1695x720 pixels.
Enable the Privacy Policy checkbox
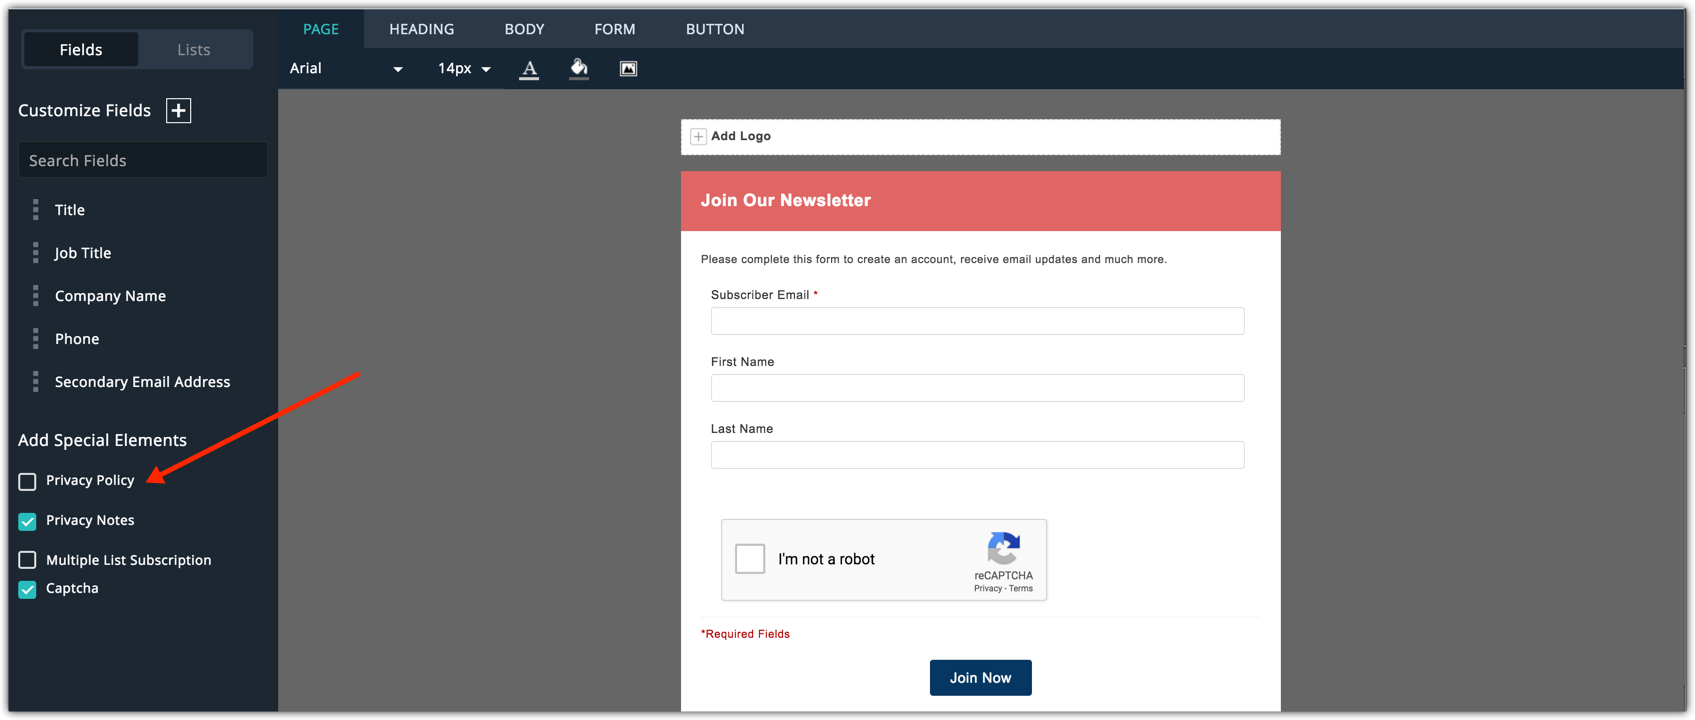[27, 482]
